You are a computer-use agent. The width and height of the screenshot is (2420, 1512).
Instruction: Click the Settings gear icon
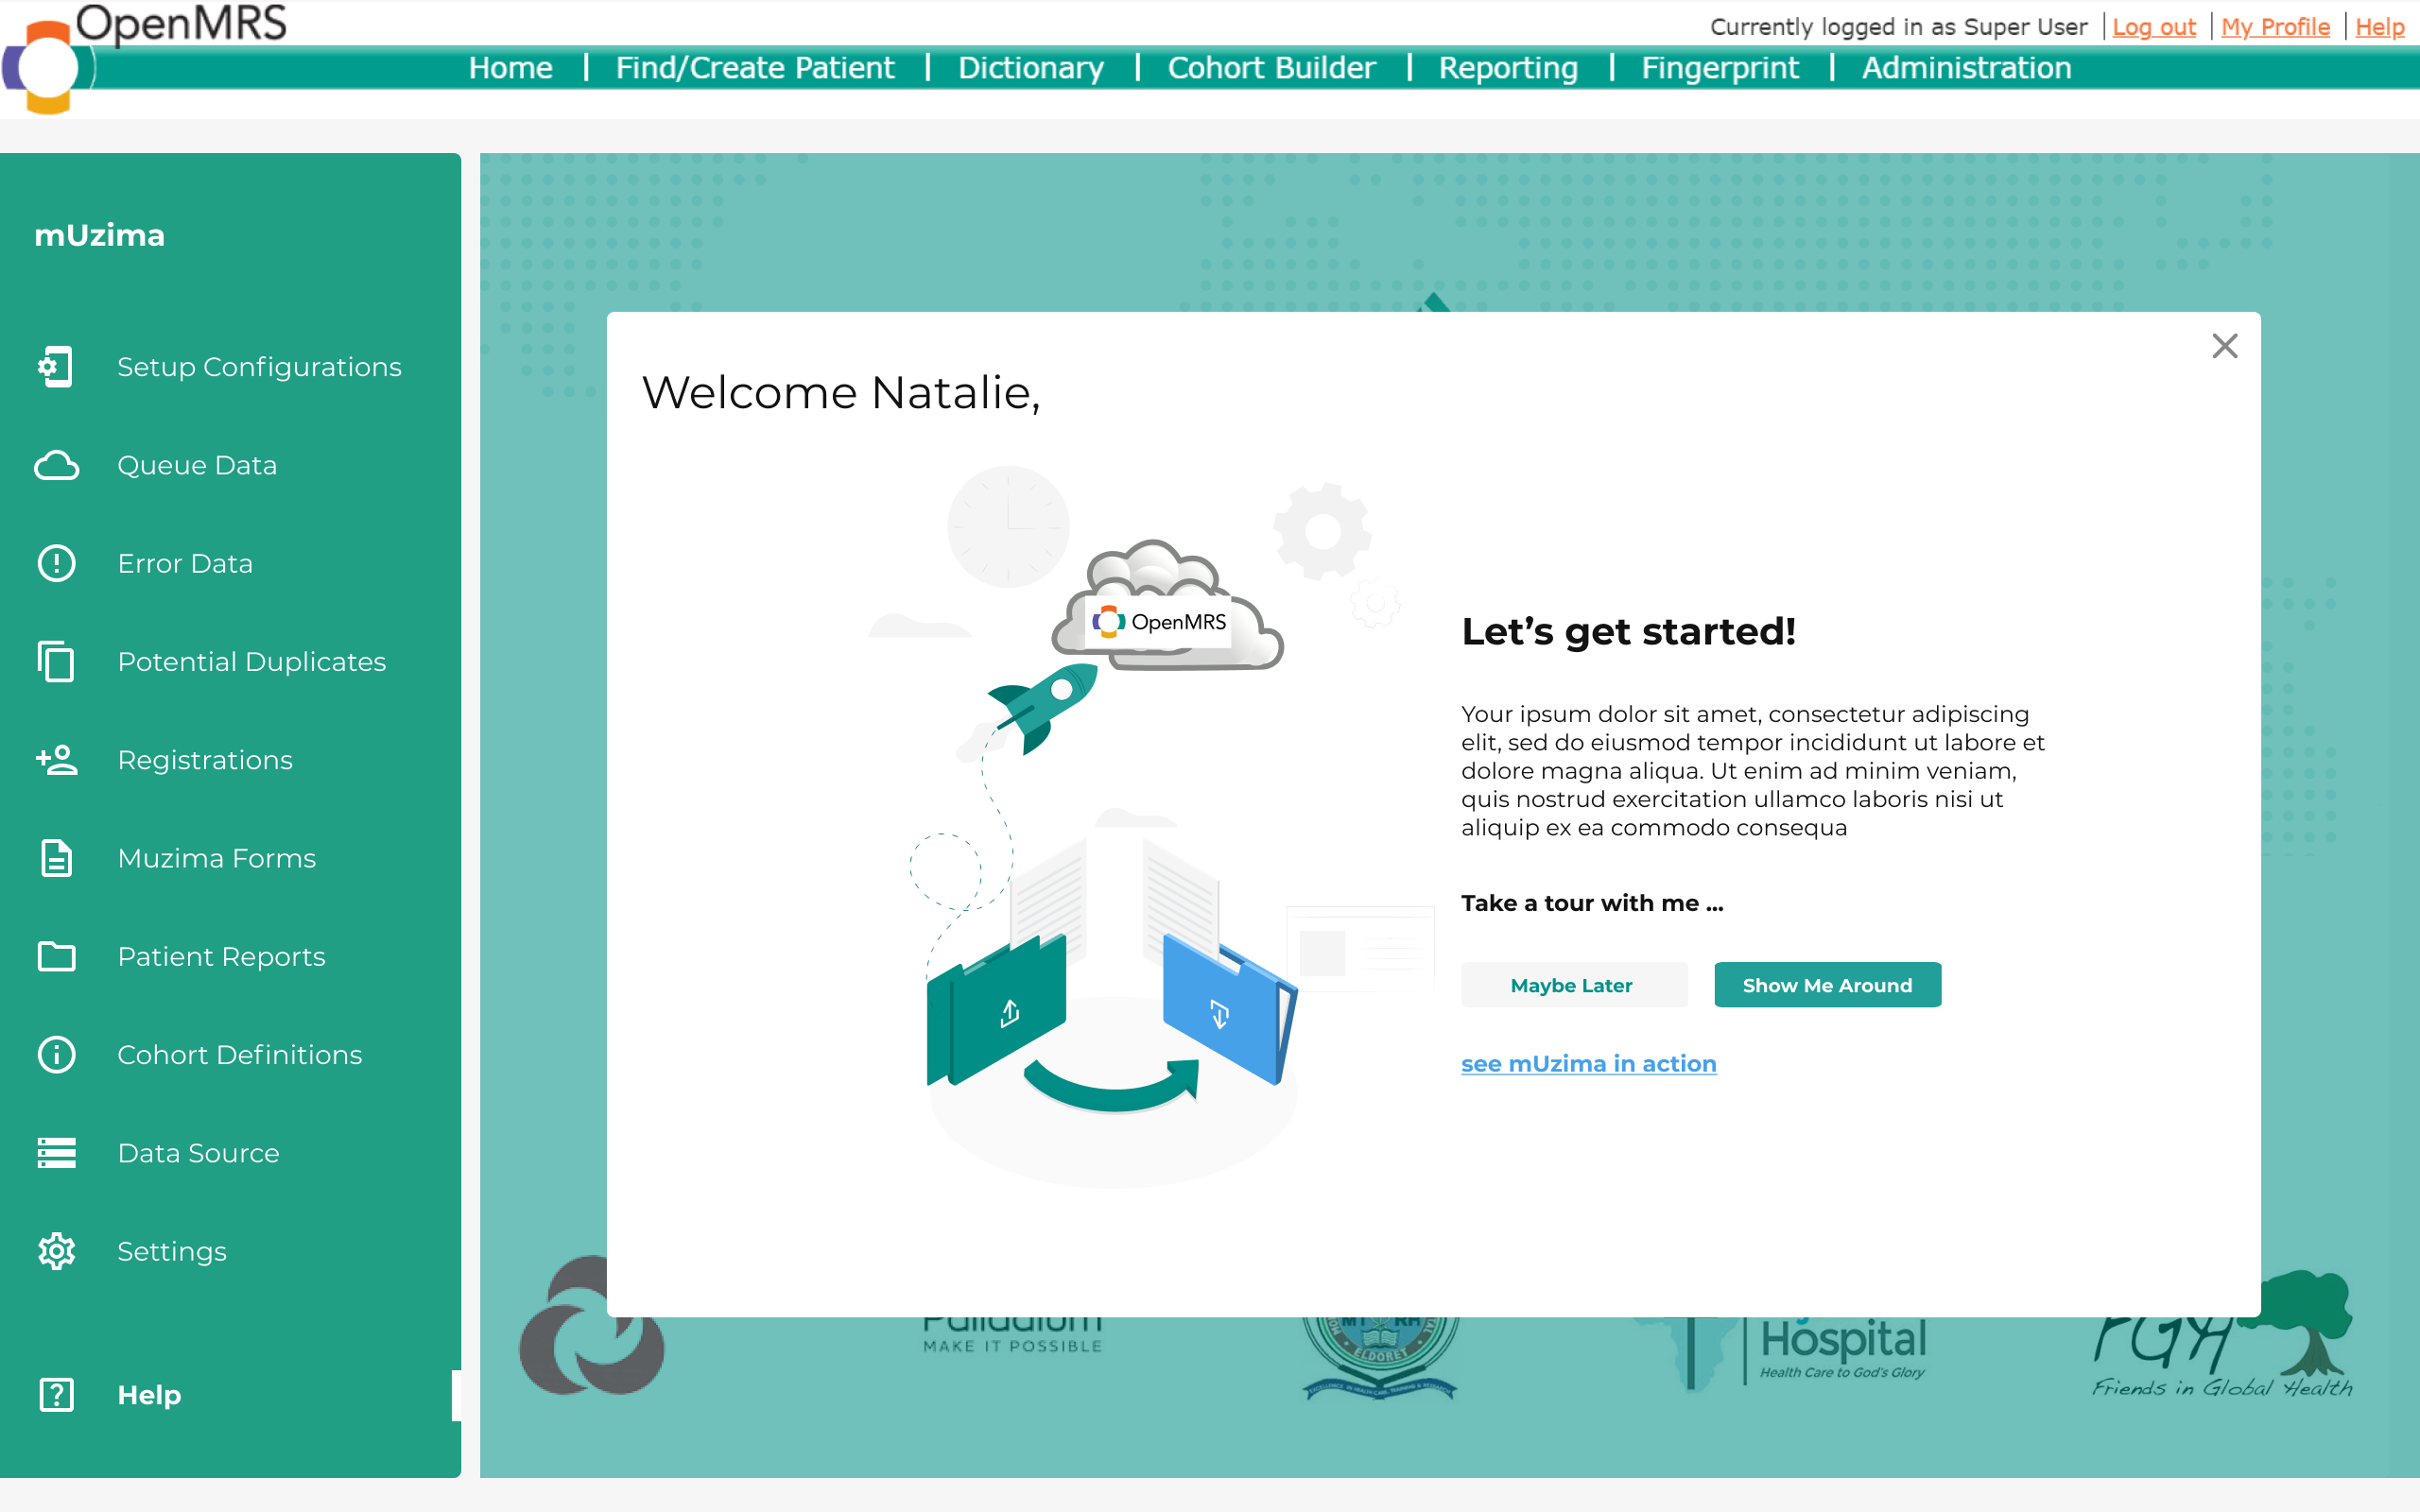coord(56,1251)
